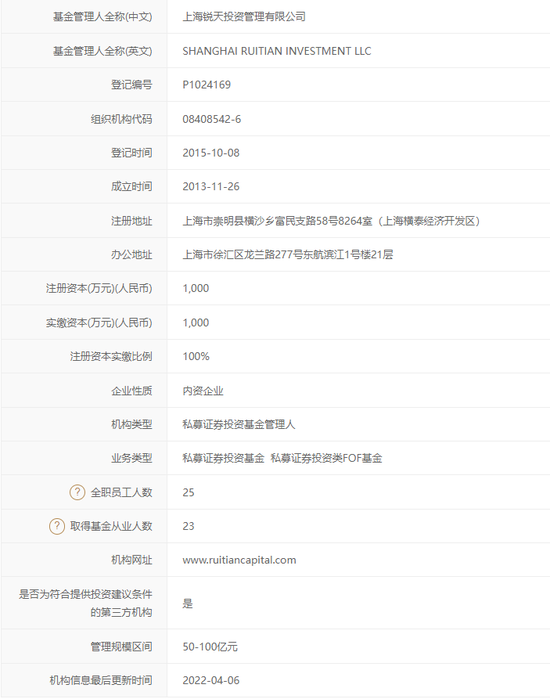Click the 私募证券投资基金 business type

click(223, 458)
